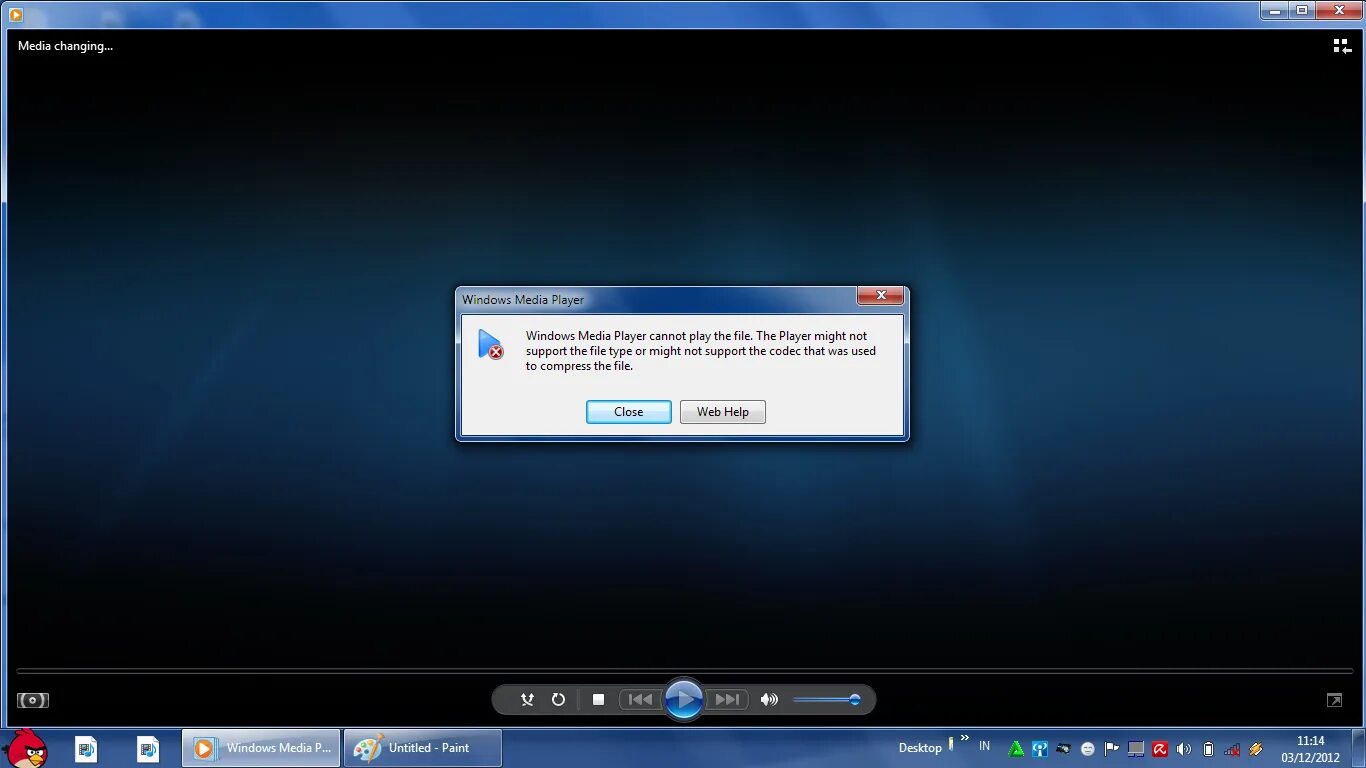
Task: Open the system volume speaker icon
Action: click(x=1184, y=749)
